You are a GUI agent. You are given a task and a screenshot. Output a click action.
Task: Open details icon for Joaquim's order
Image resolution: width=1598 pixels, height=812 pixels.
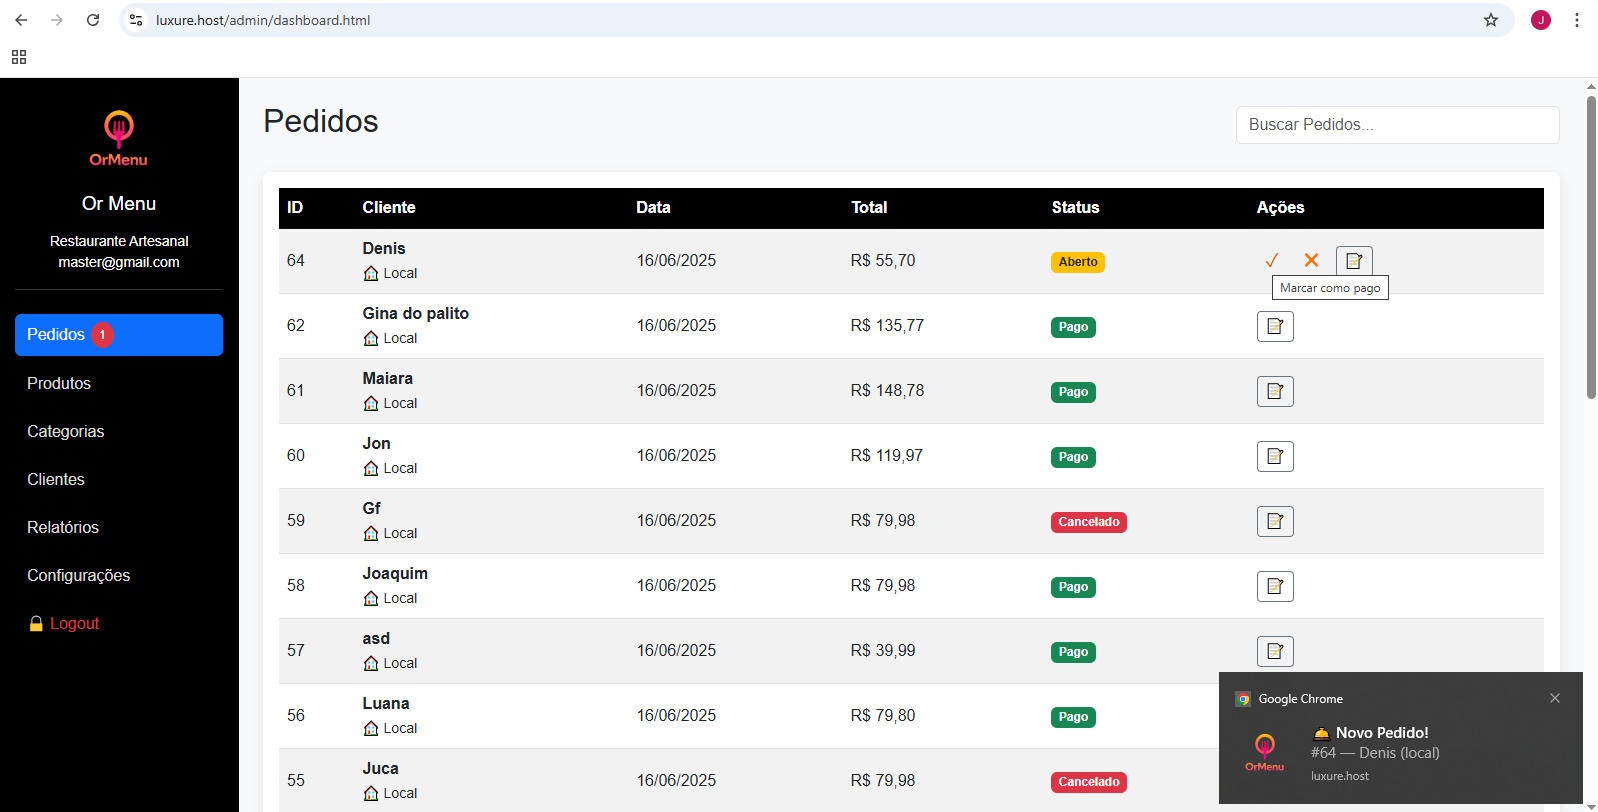[1275, 586]
